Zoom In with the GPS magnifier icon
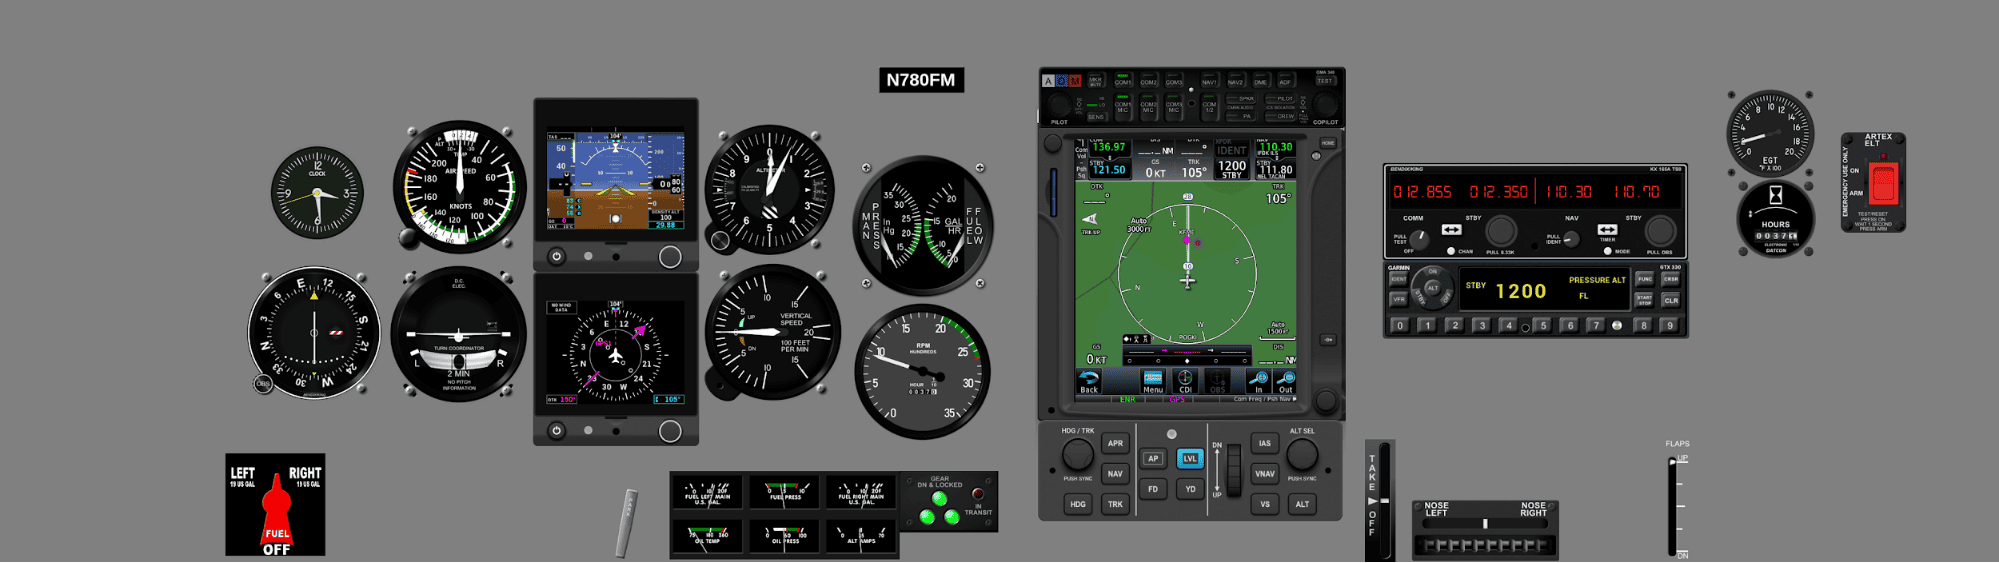The height and width of the screenshot is (563, 1999). 1259,382
